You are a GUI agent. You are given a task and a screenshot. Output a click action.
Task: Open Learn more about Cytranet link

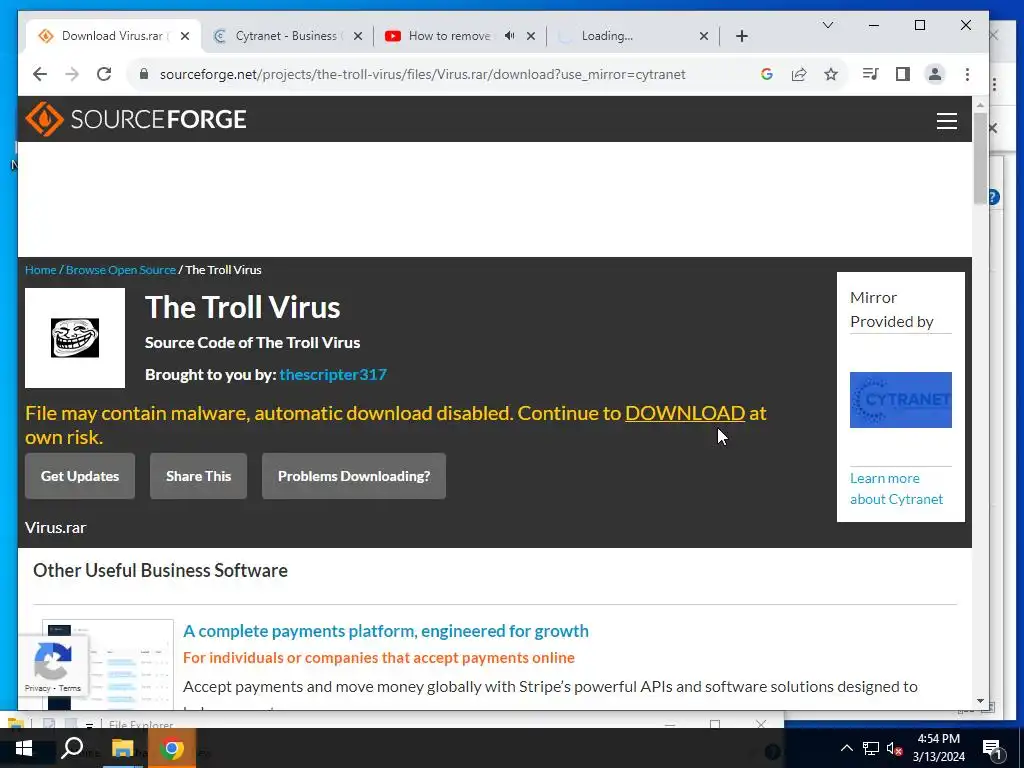[x=897, y=488]
